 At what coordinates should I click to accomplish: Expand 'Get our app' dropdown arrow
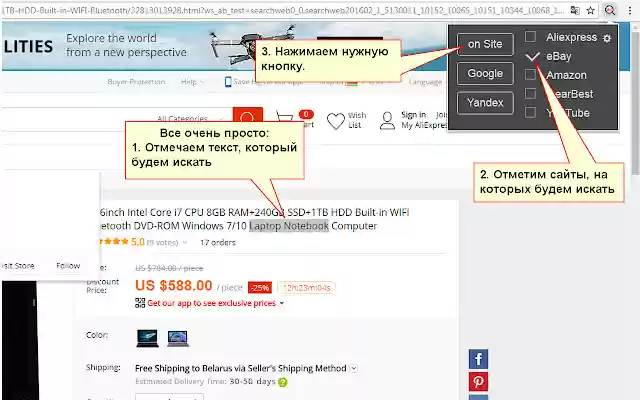282,303
